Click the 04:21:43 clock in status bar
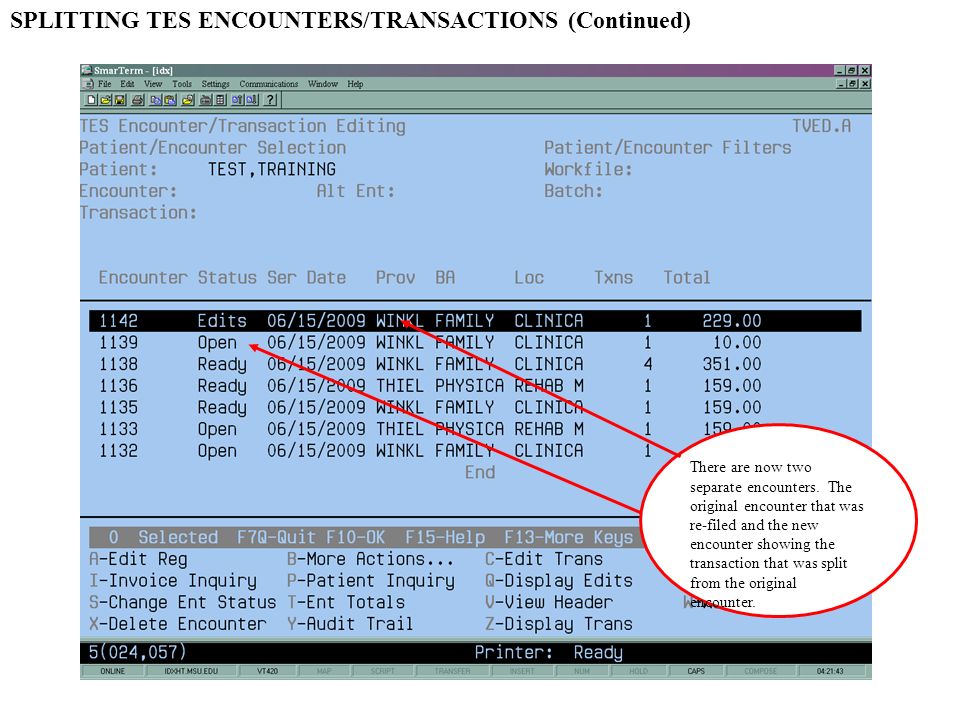This screenshot has width=960, height=720. point(830,671)
